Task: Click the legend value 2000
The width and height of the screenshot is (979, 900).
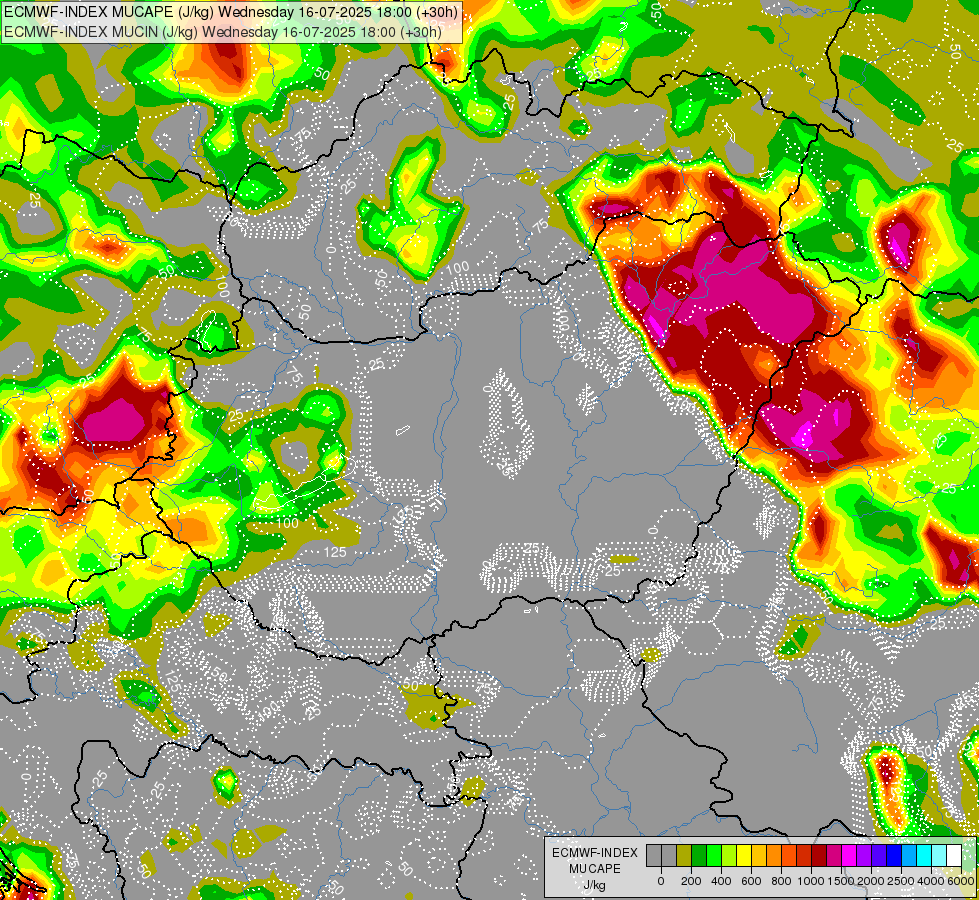Action: click(x=871, y=881)
